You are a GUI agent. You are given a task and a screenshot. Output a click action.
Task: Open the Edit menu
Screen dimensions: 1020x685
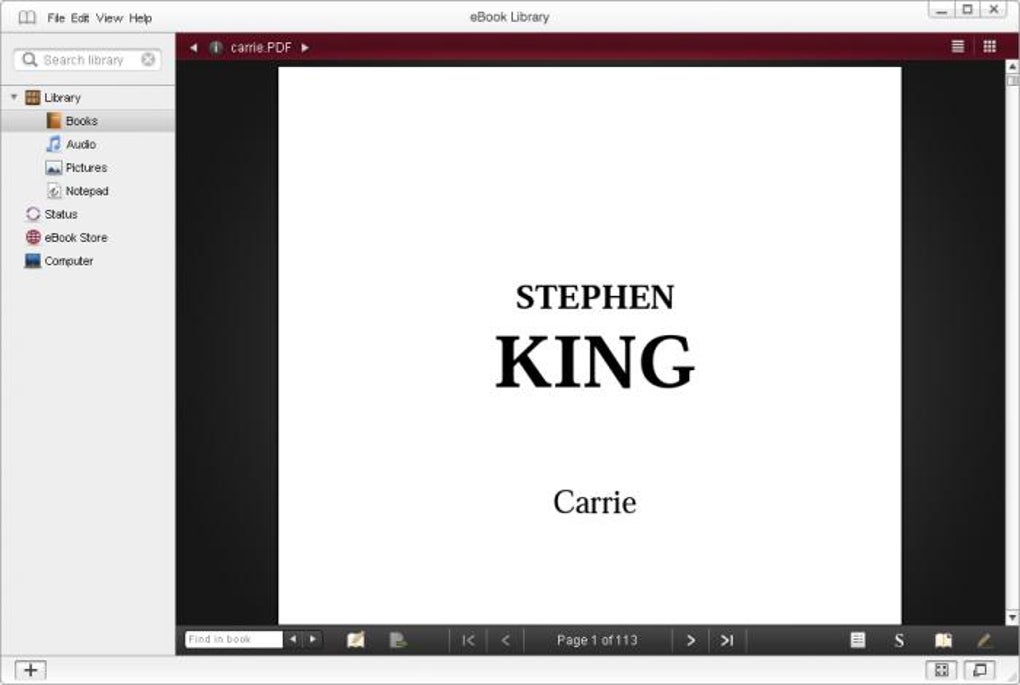click(x=80, y=18)
